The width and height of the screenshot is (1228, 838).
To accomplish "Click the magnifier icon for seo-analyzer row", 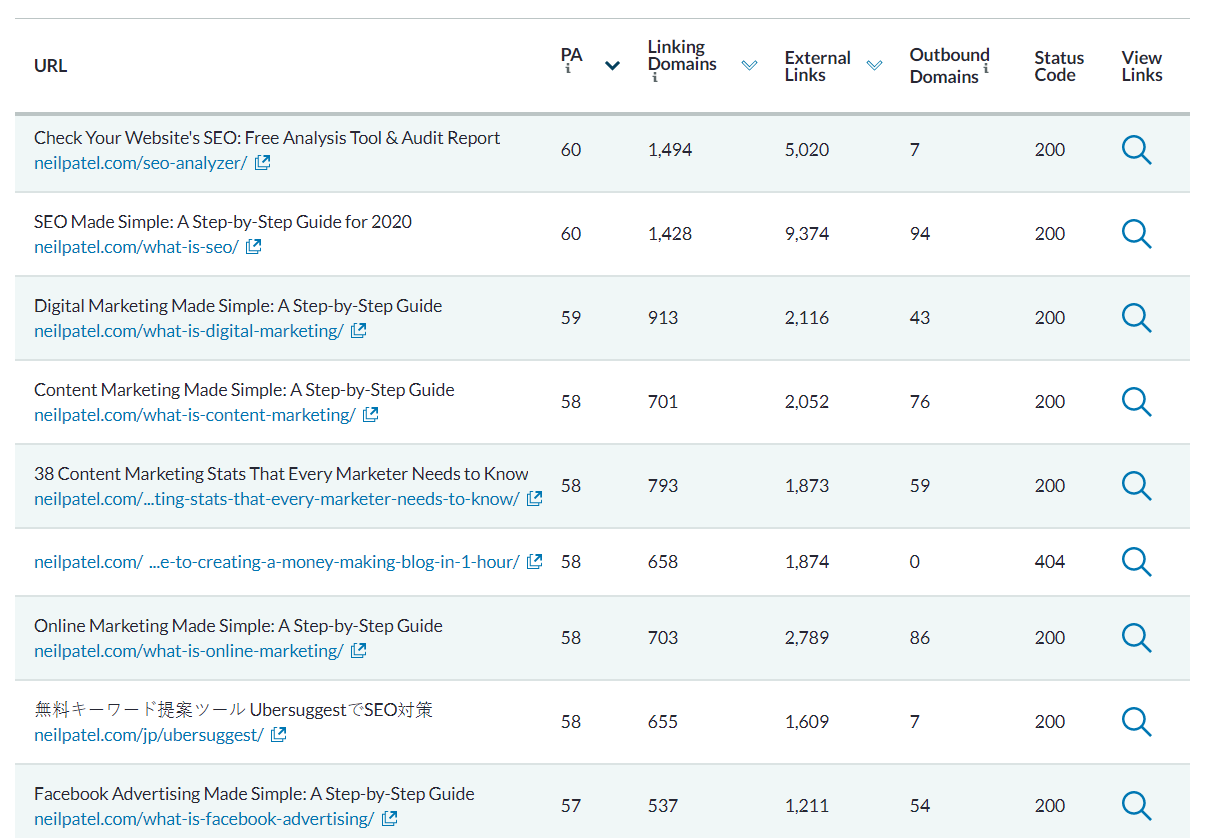I will tap(1136, 150).
